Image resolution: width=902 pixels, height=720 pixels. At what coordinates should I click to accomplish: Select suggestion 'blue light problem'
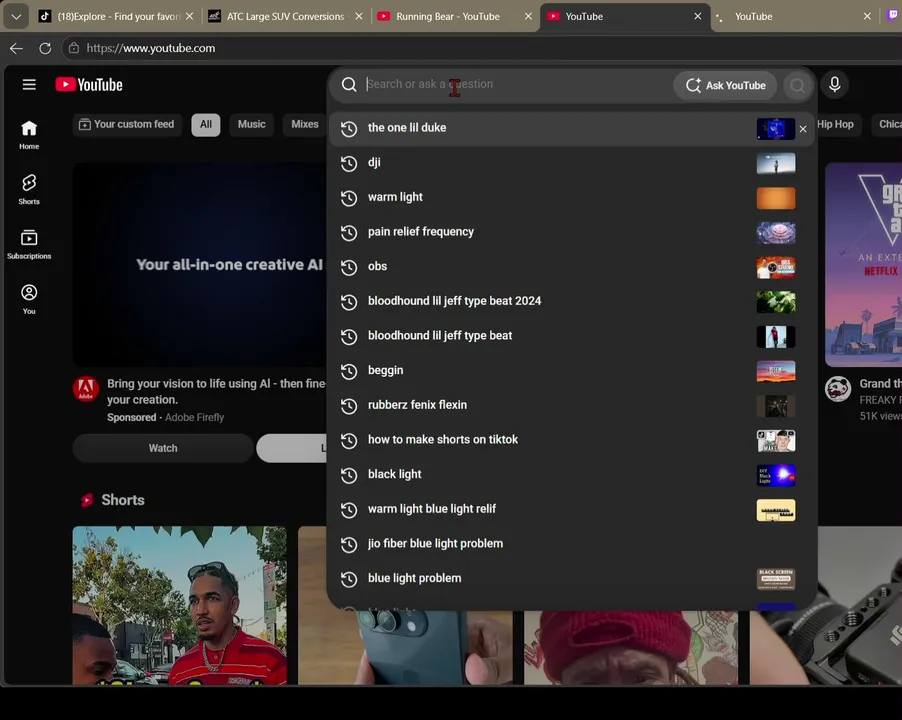coord(572,579)
